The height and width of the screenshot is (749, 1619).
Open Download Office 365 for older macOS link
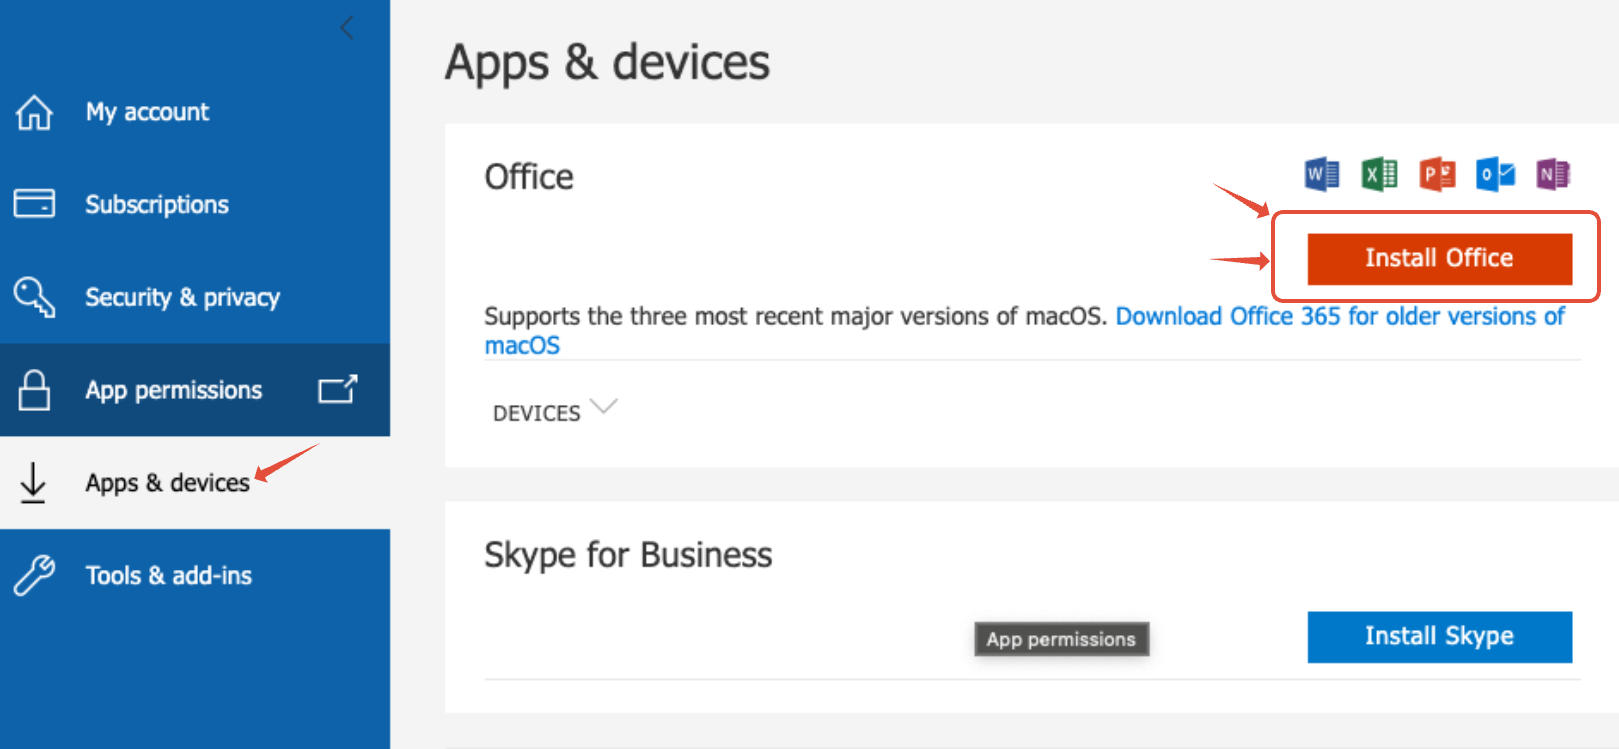tap(1340, 317)
